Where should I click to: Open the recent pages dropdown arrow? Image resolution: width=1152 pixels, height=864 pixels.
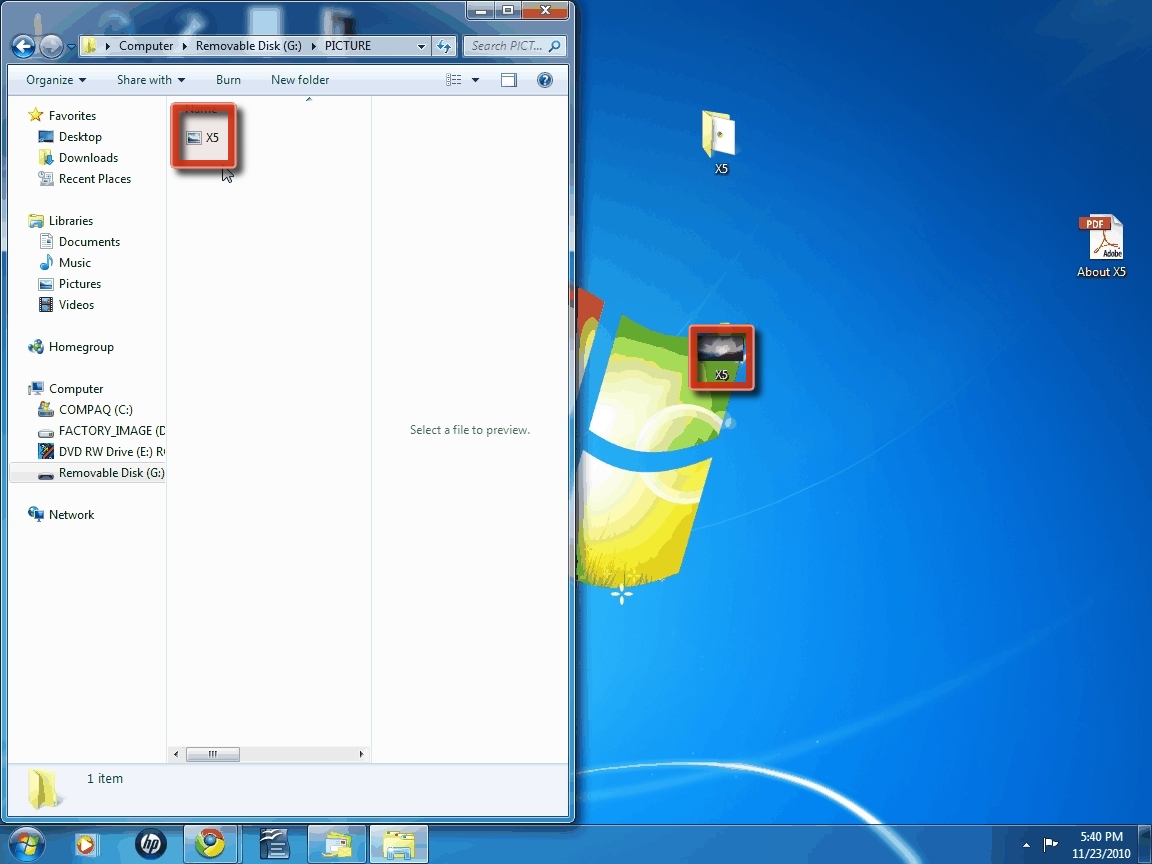[x=71, y=46]
